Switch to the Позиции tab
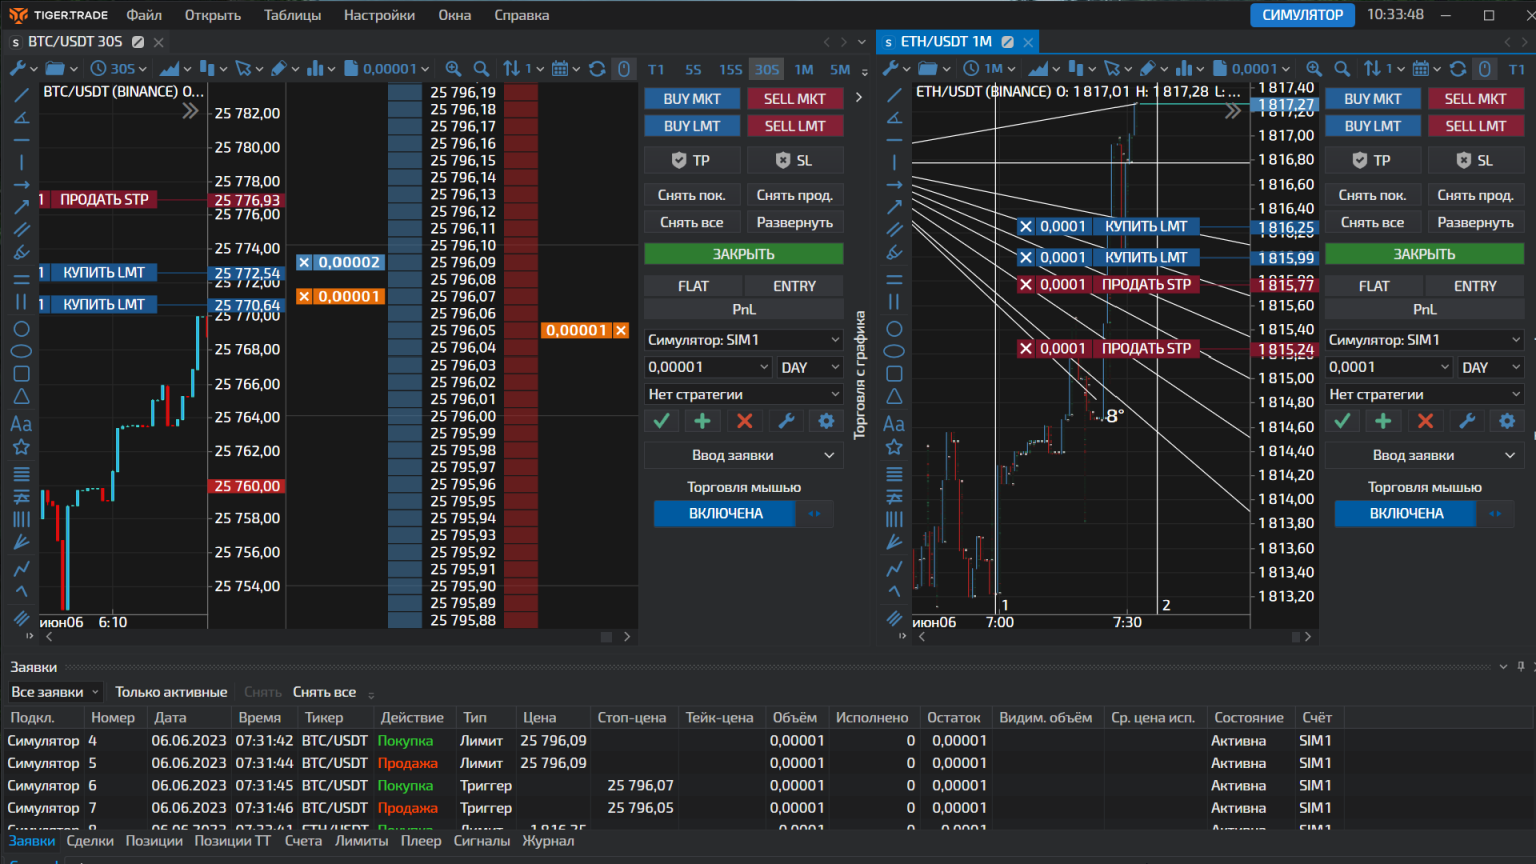Viewport: 1536px width, 864px height. (x=154, y=841)
